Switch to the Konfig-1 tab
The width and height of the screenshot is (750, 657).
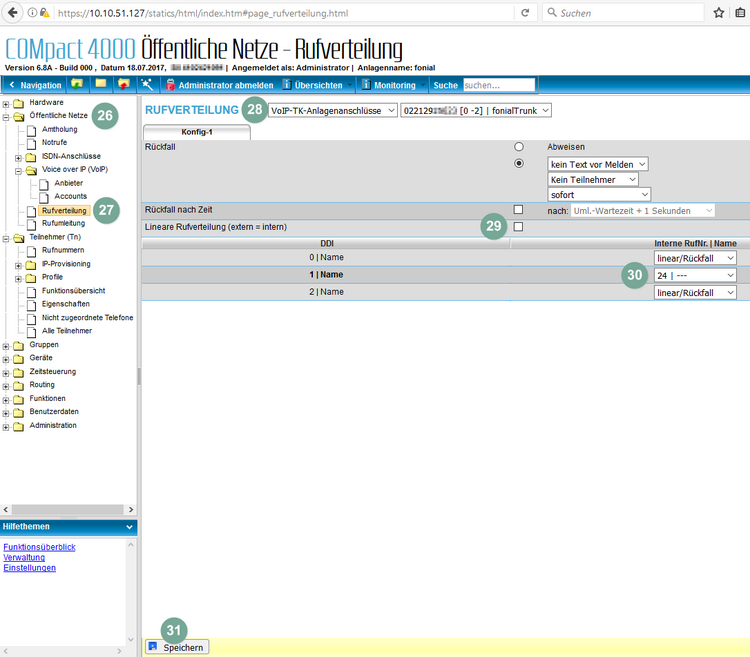(x=197, y=132)
